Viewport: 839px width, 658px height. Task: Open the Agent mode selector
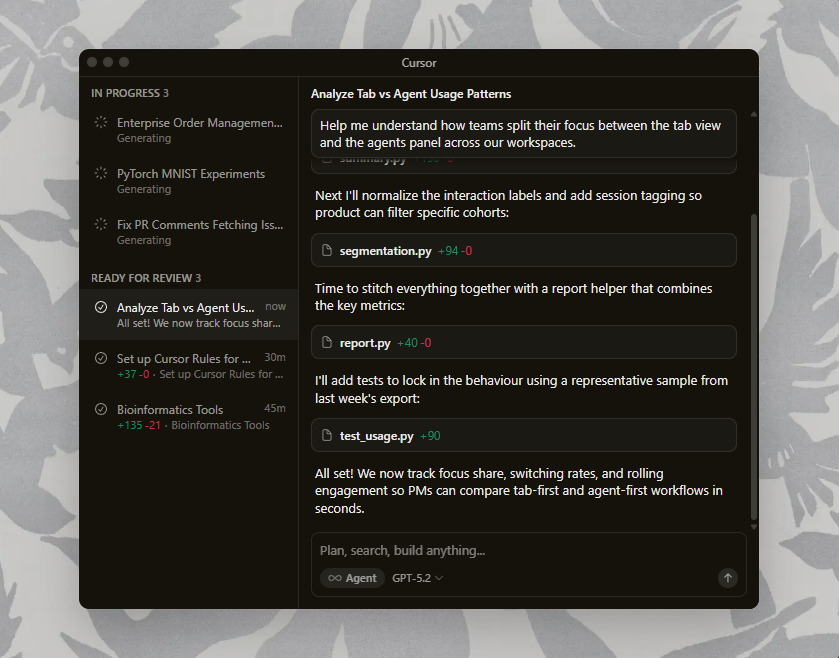pos(352,578)
